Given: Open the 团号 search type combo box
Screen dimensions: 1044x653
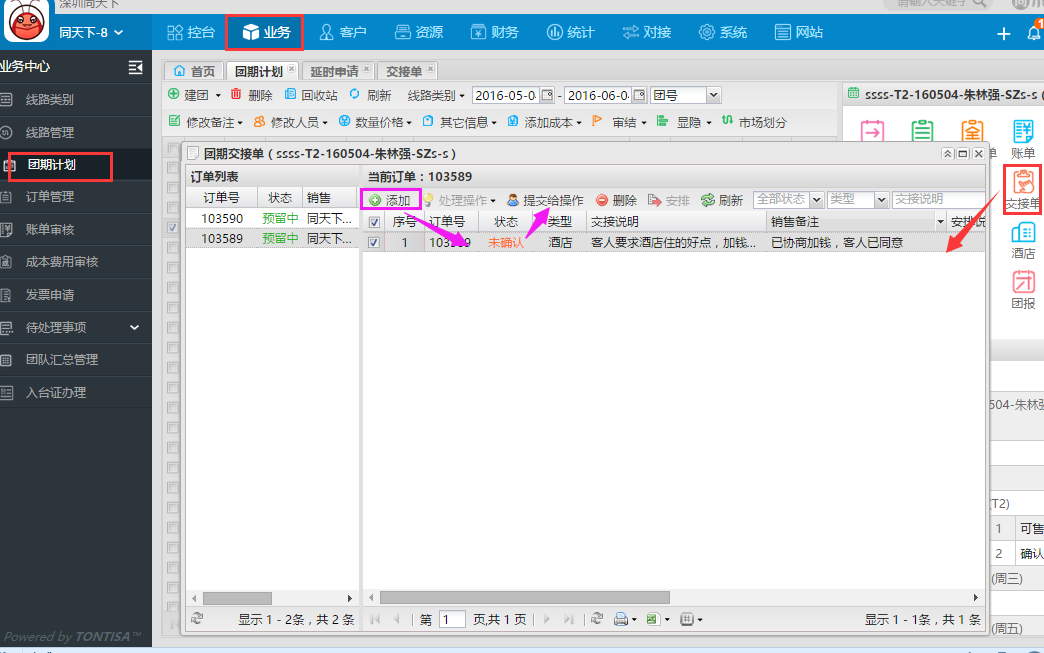Looking at the screenshot, I should pyautogui.click(x=713, y=95).
